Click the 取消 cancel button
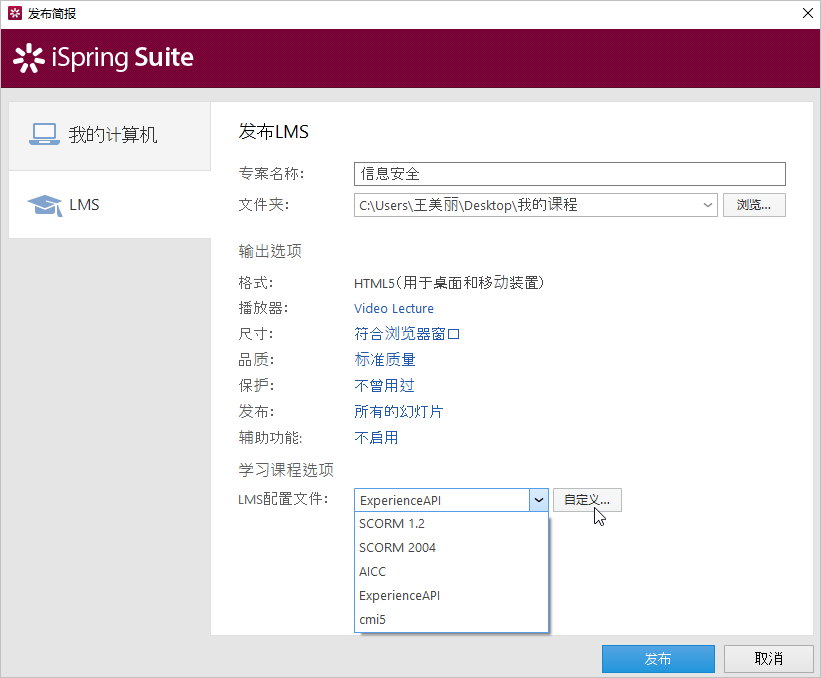The width and height of the screenshot is (821, 678). click(769, 659)
